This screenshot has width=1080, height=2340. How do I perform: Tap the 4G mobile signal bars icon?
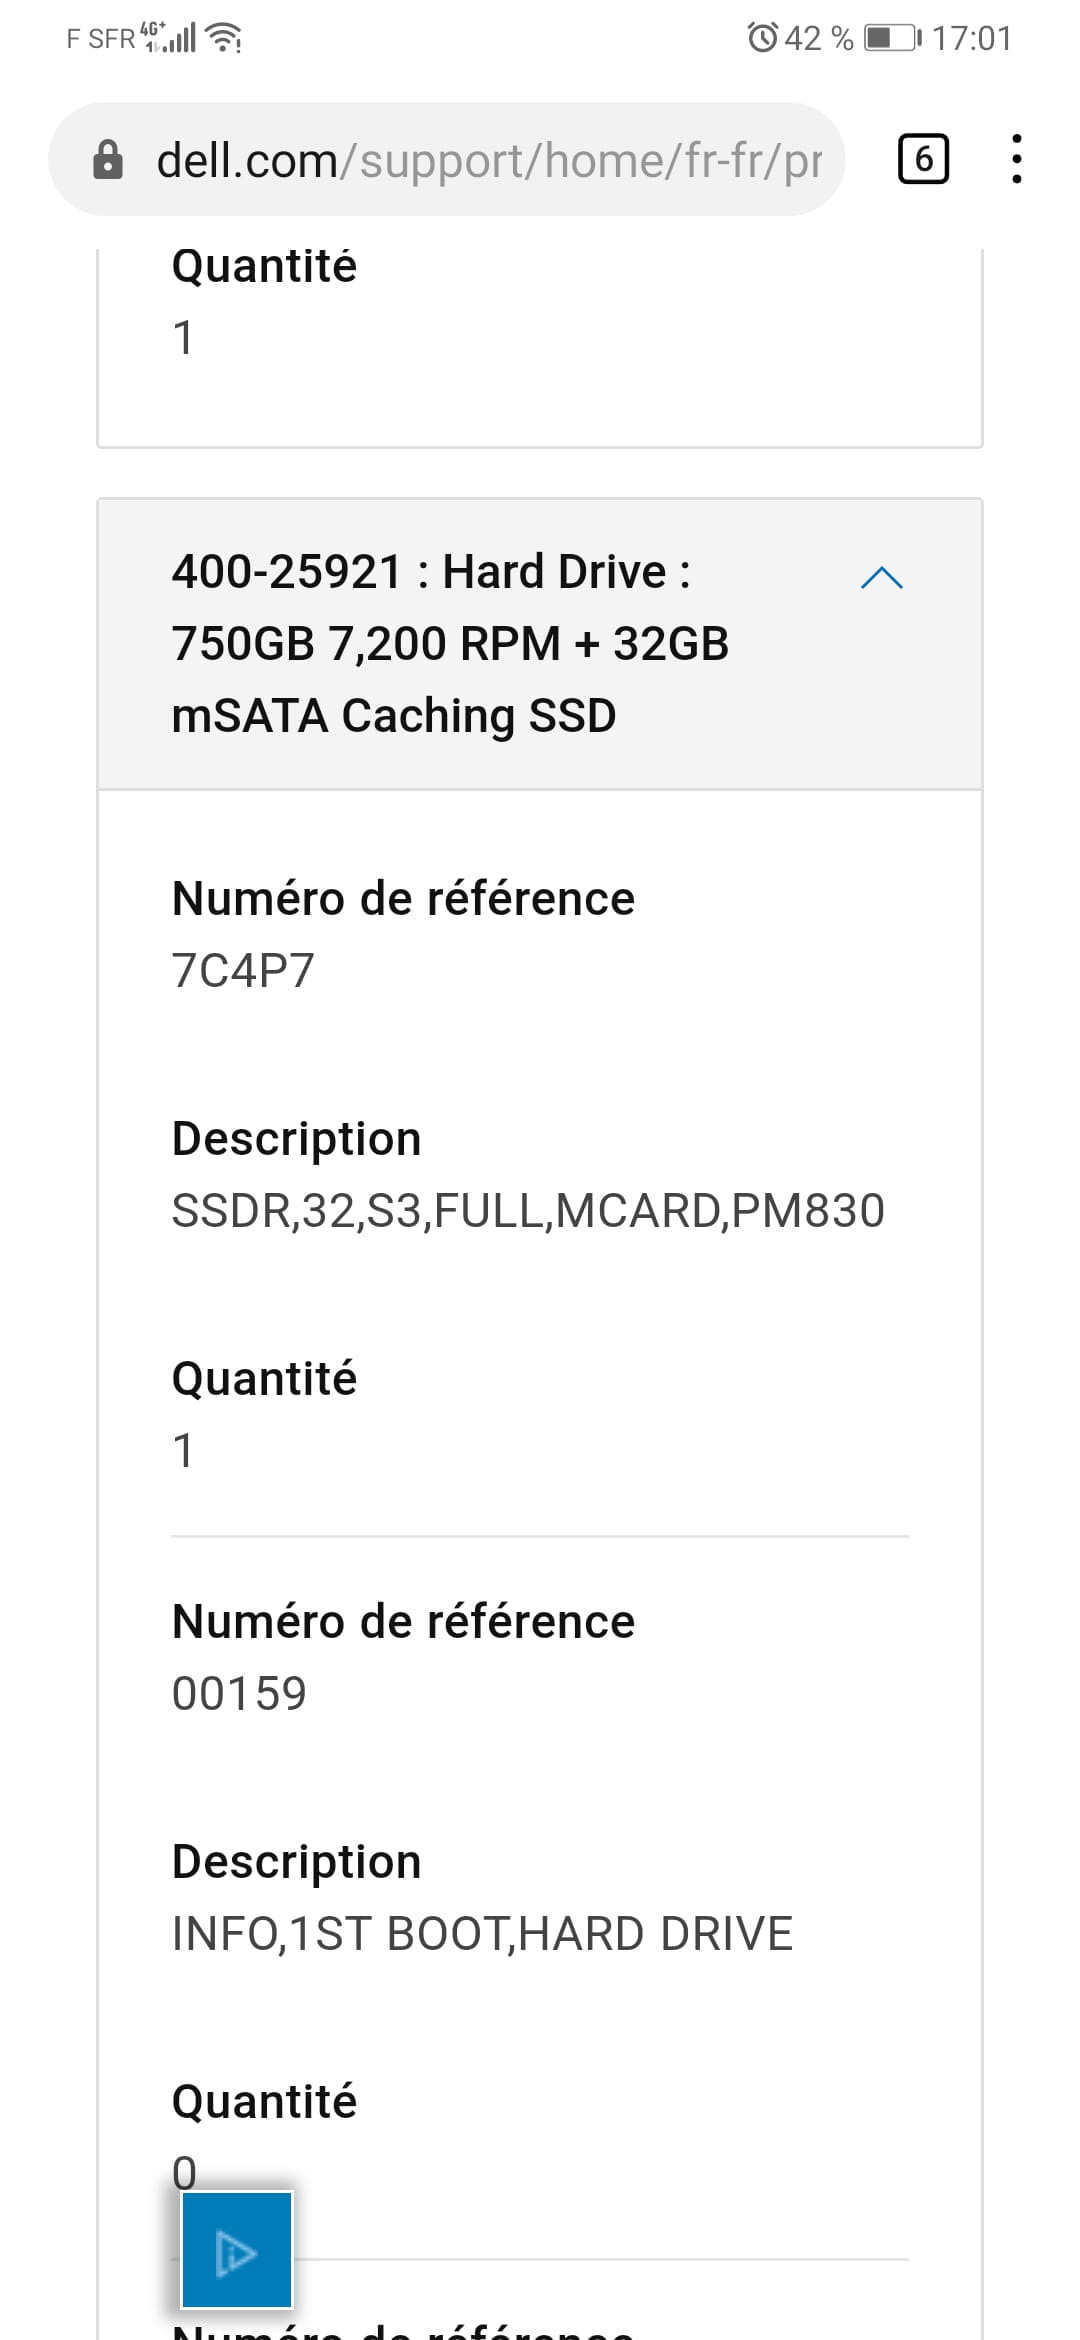pos(170,37)
